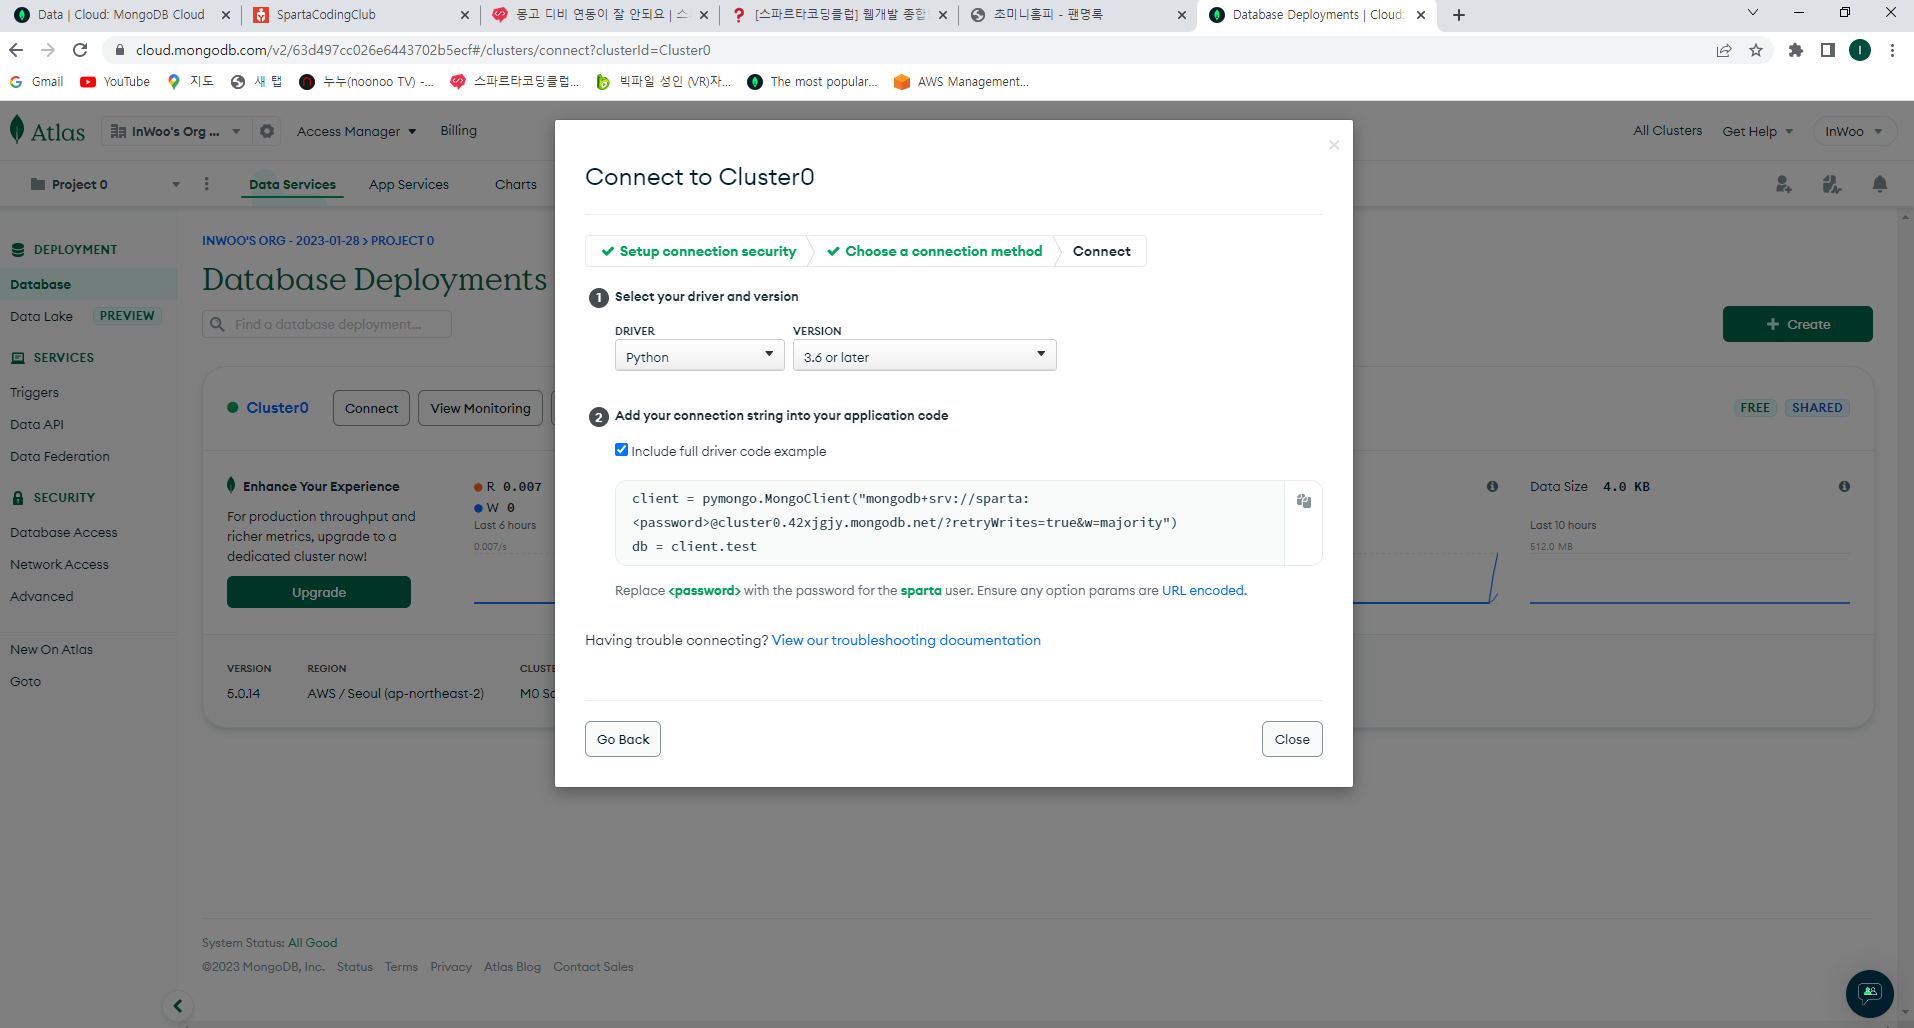Open the Contact Sales footer link
Viewport: 1914px width, 1028px height.
click(593, 967)
